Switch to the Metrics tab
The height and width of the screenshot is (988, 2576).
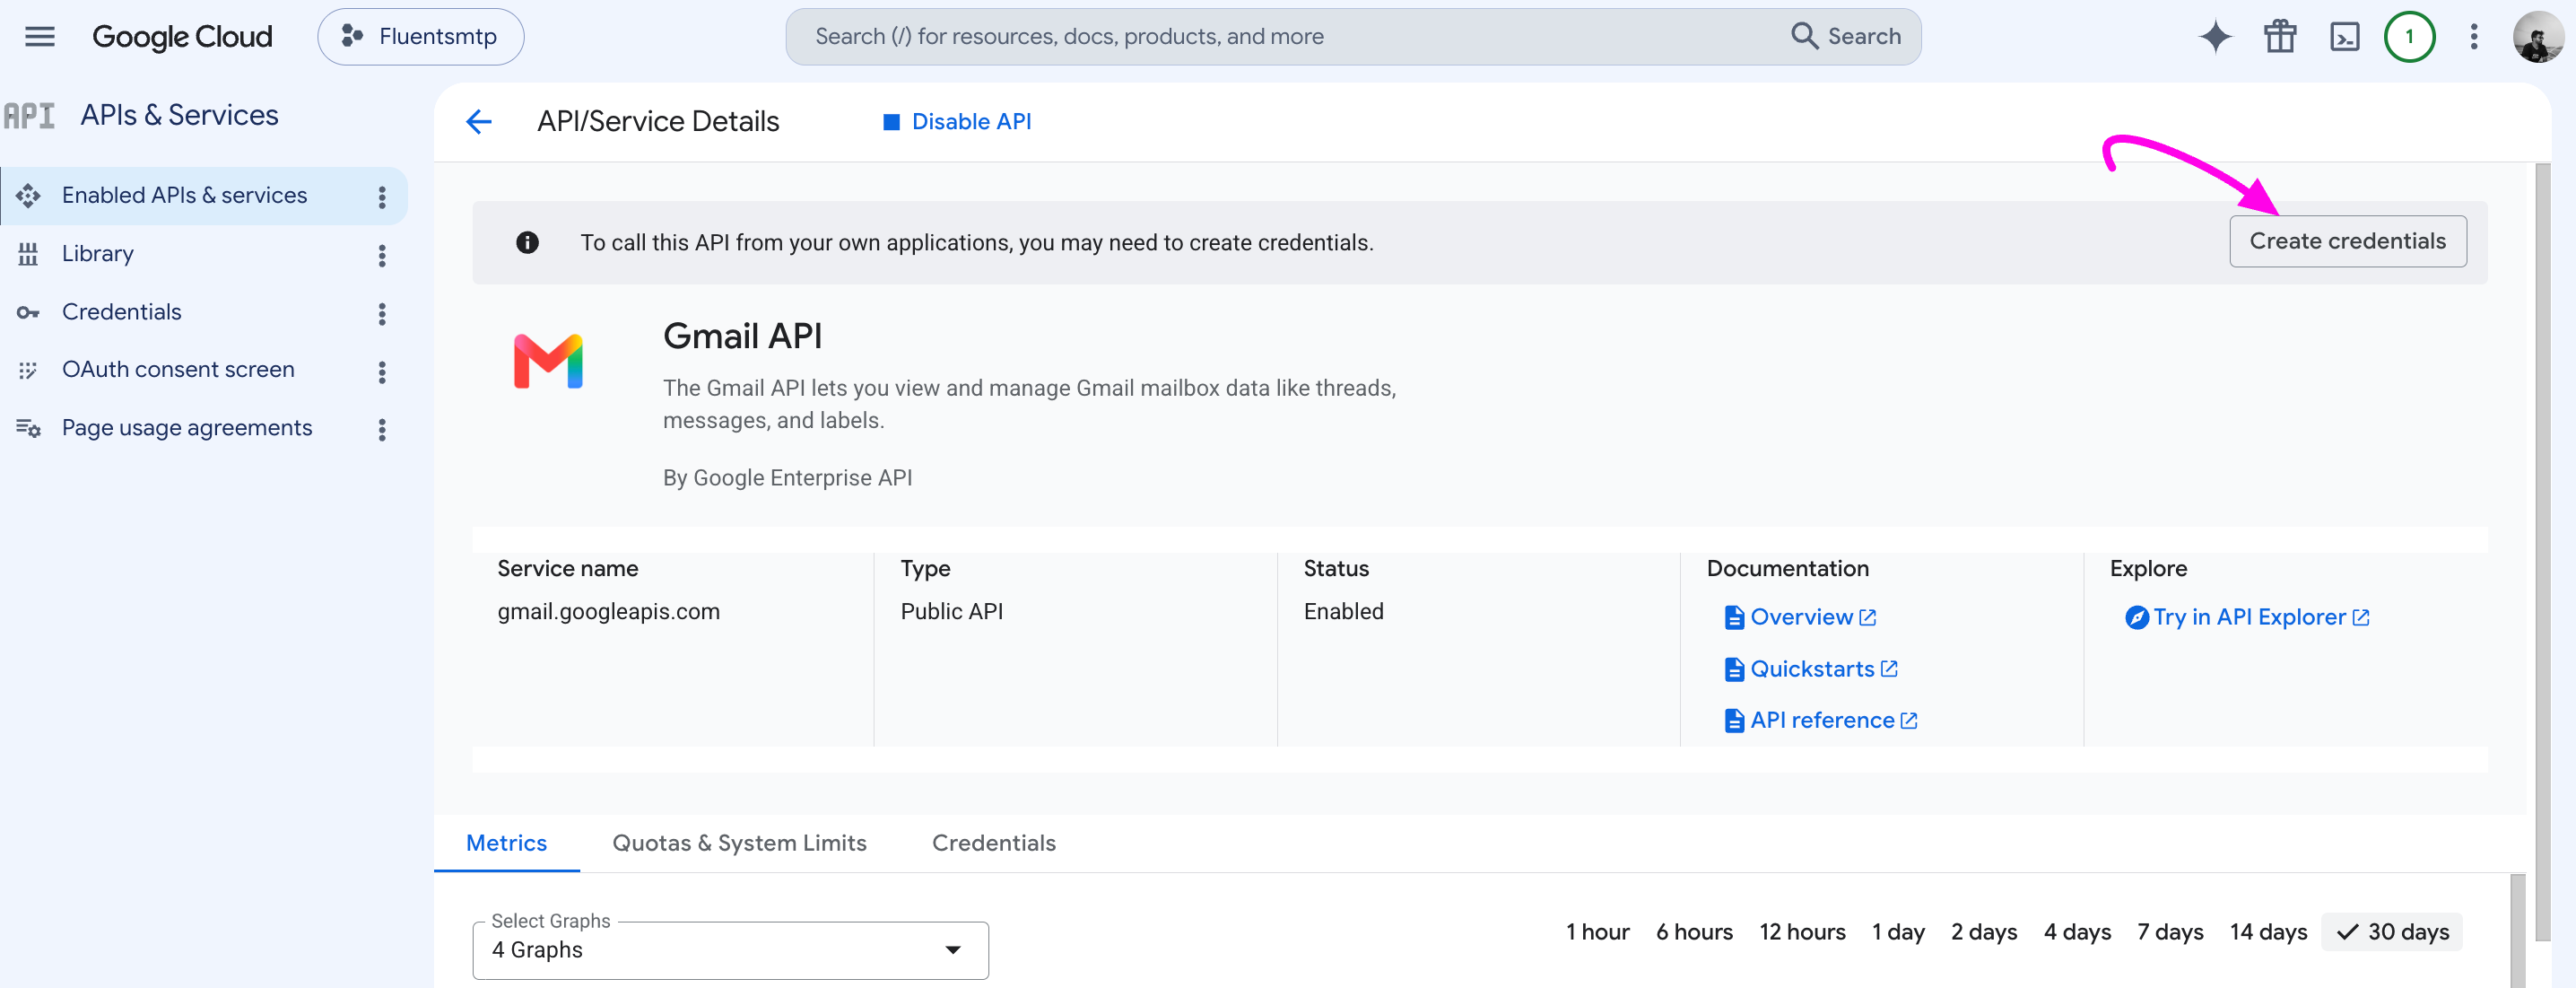[507, 843]
